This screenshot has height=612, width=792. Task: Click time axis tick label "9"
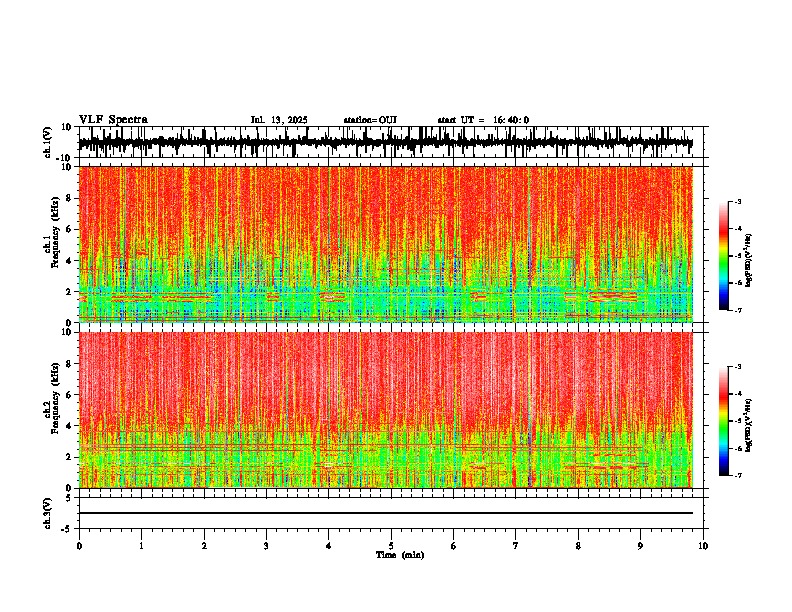640,546
